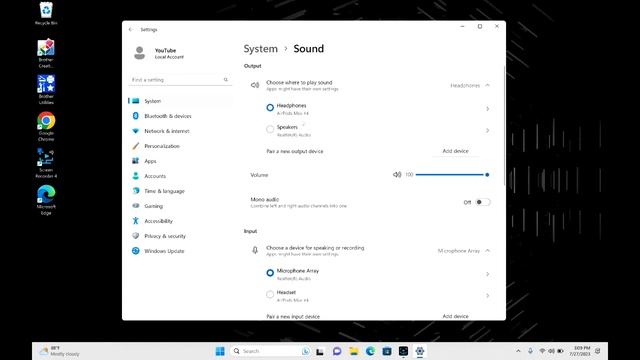Open Accessibility settings
Screen dimensions: 640x360
click(x=180, y=221)
